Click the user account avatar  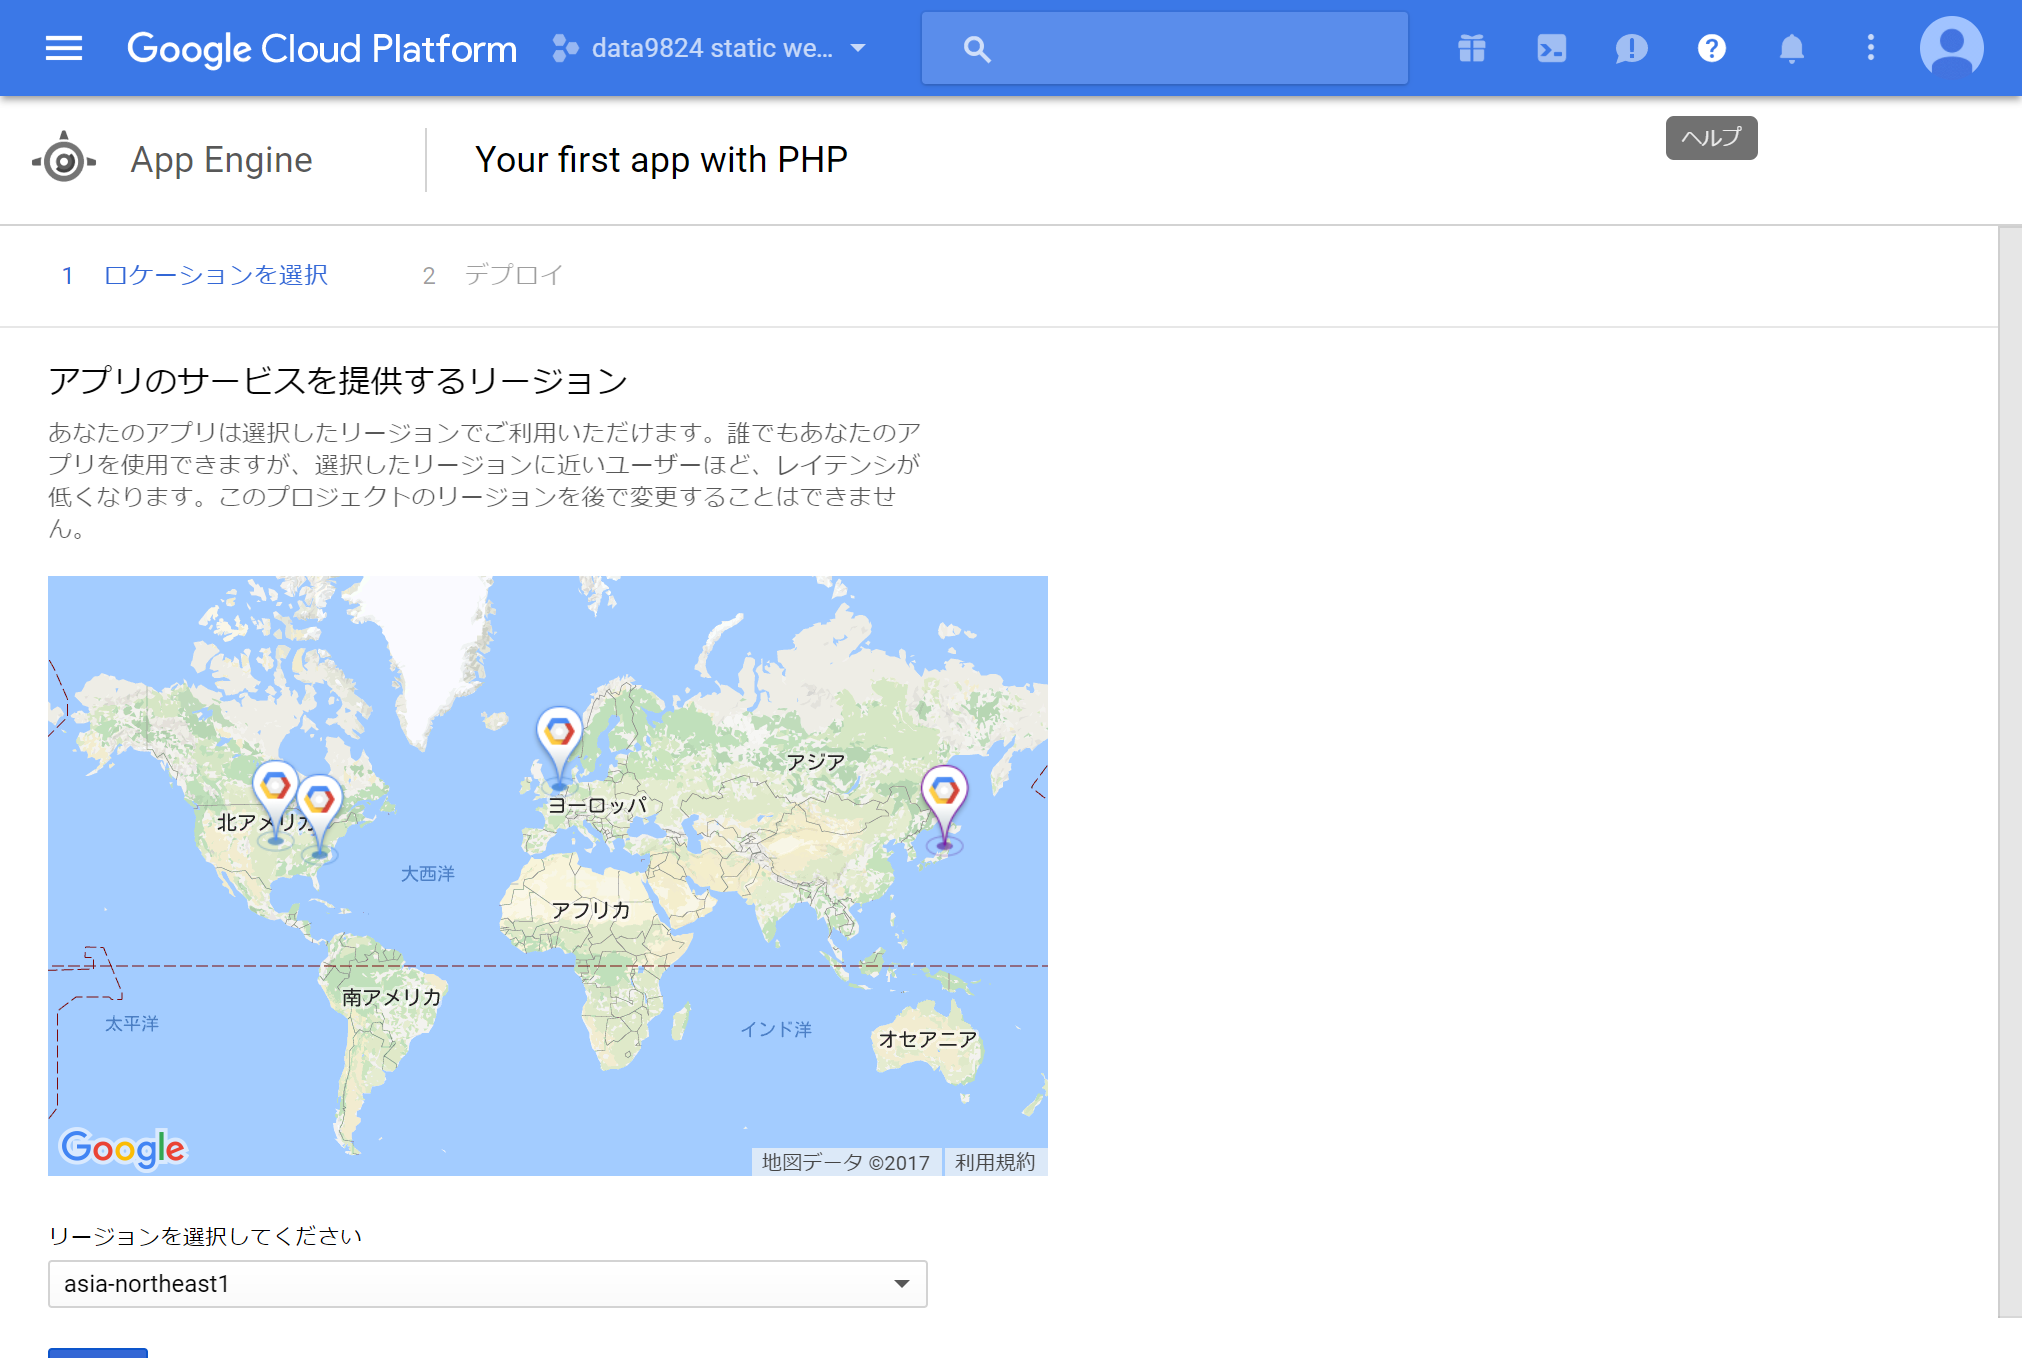(1951, 47)
